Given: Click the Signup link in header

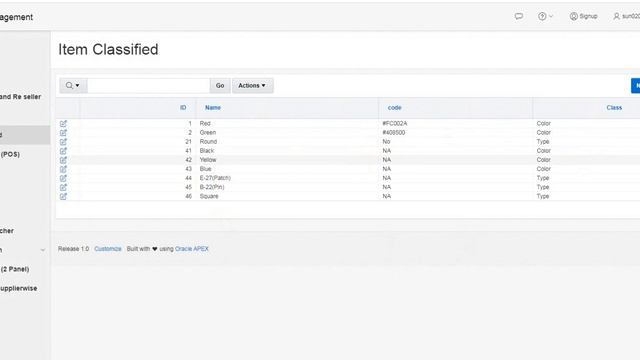Looking at the screenshot, I should click(x=584, y=16).
